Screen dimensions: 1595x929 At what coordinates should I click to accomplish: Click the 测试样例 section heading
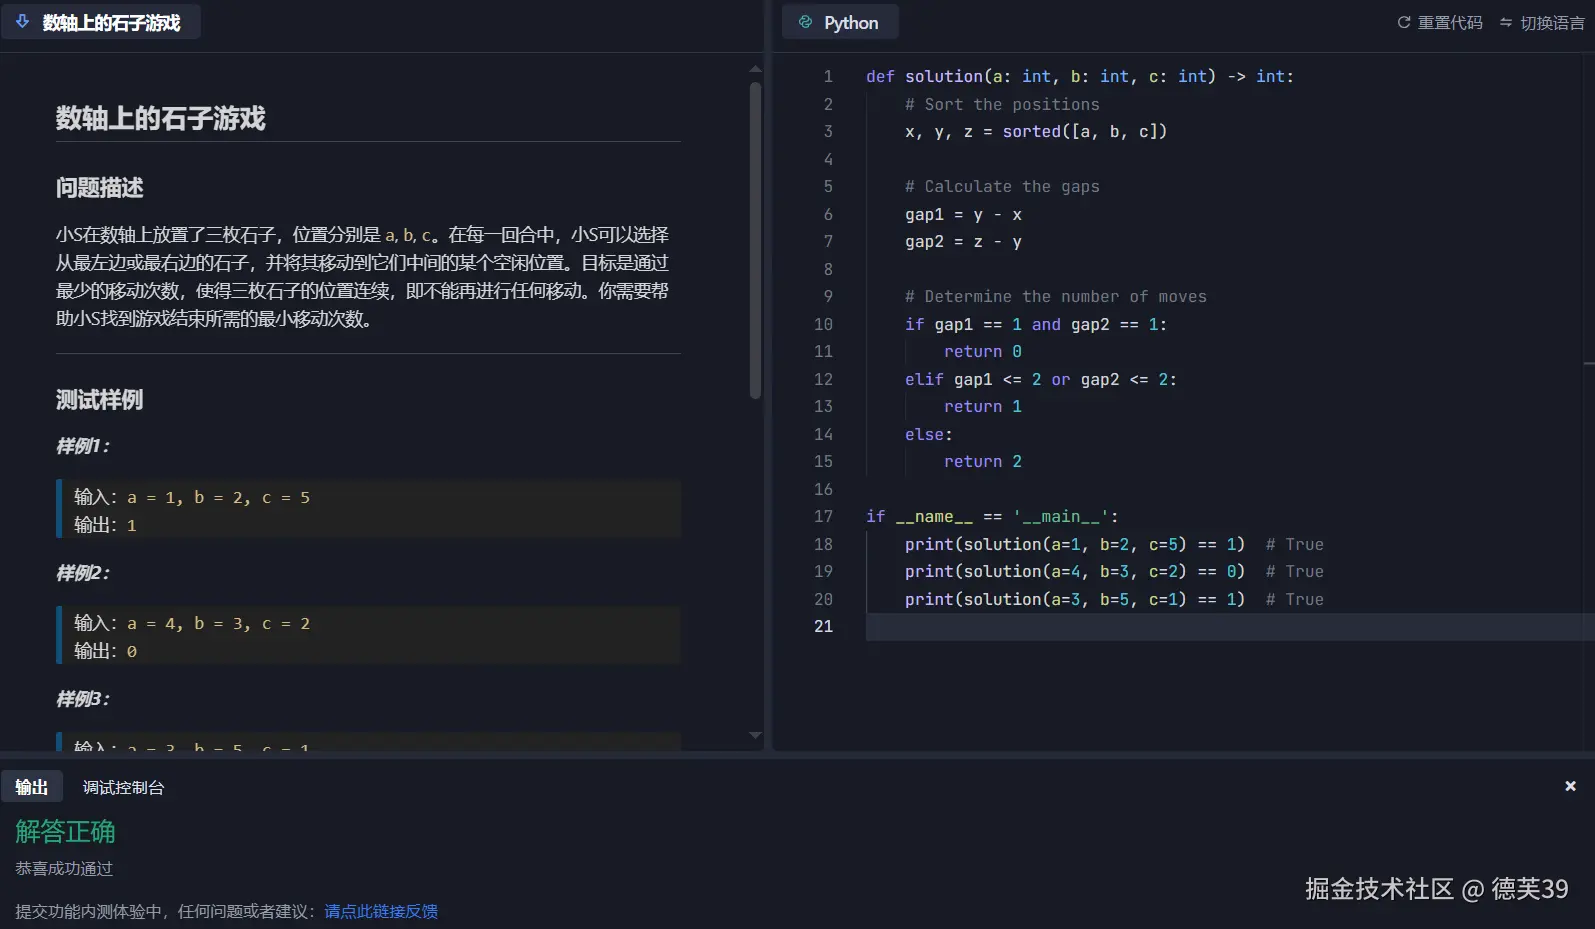[x=100, y=400]
